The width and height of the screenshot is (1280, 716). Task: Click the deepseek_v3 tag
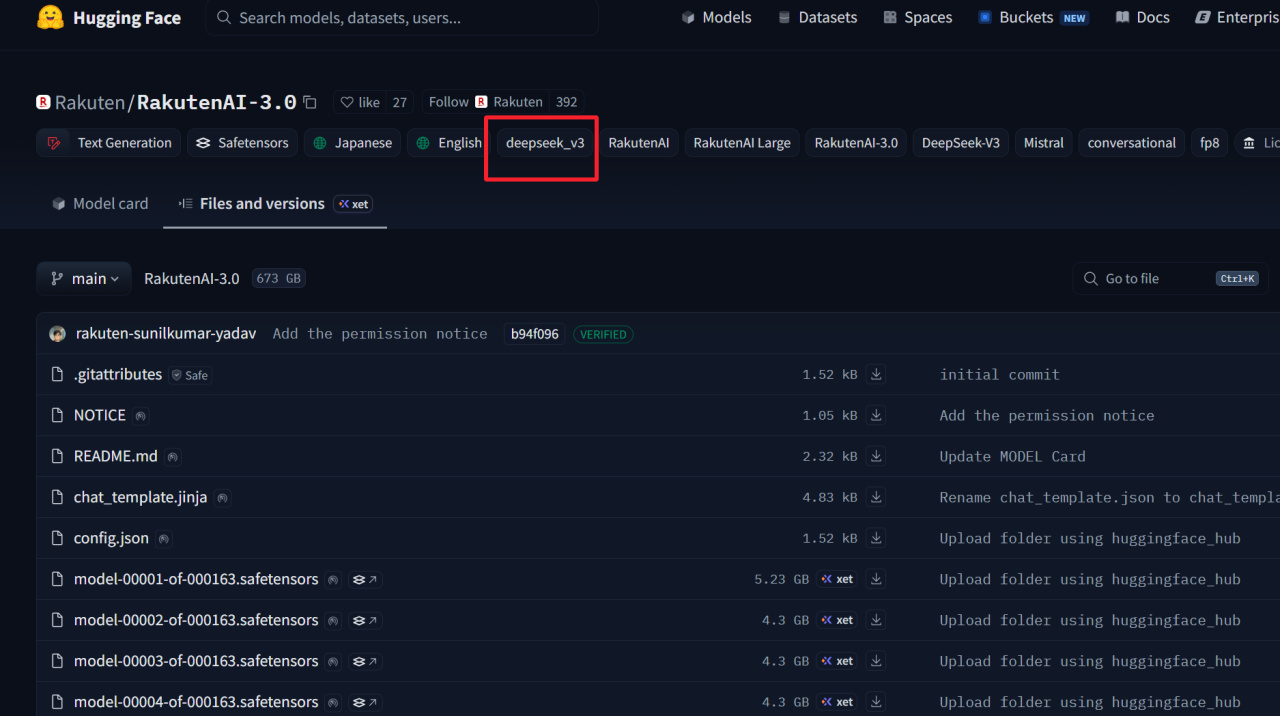[x=545, y=143]
